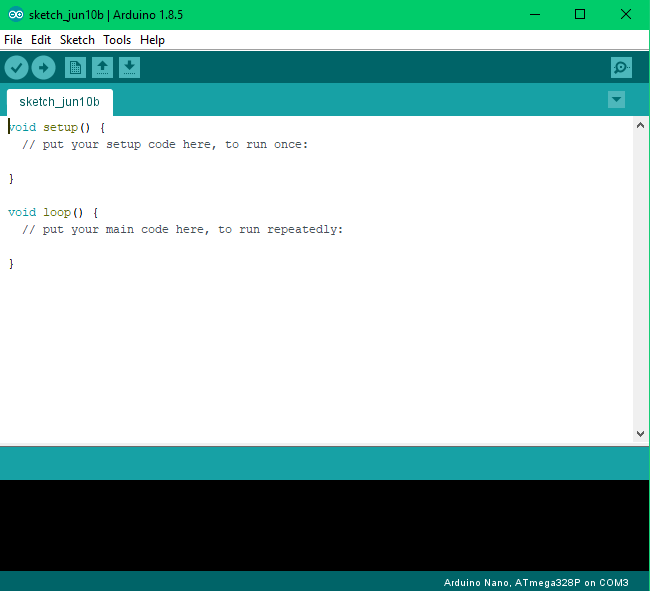
Task: Open the Tools menu
Action: point(117,40)
